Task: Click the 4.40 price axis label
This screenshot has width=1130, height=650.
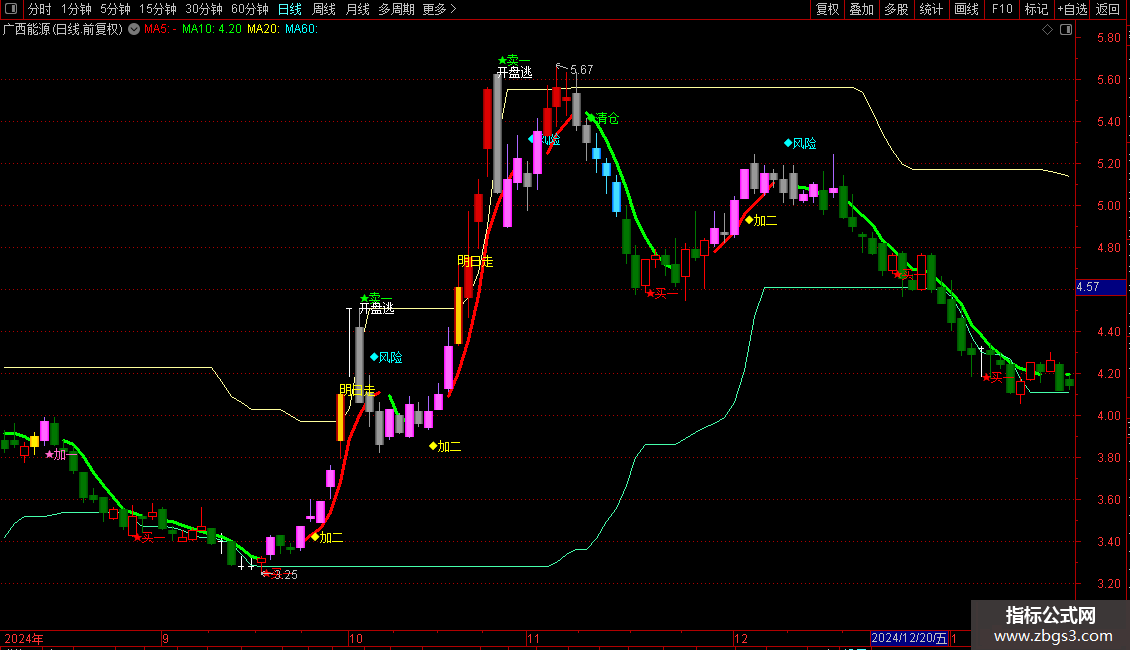Action: (x=1108, y=332)
